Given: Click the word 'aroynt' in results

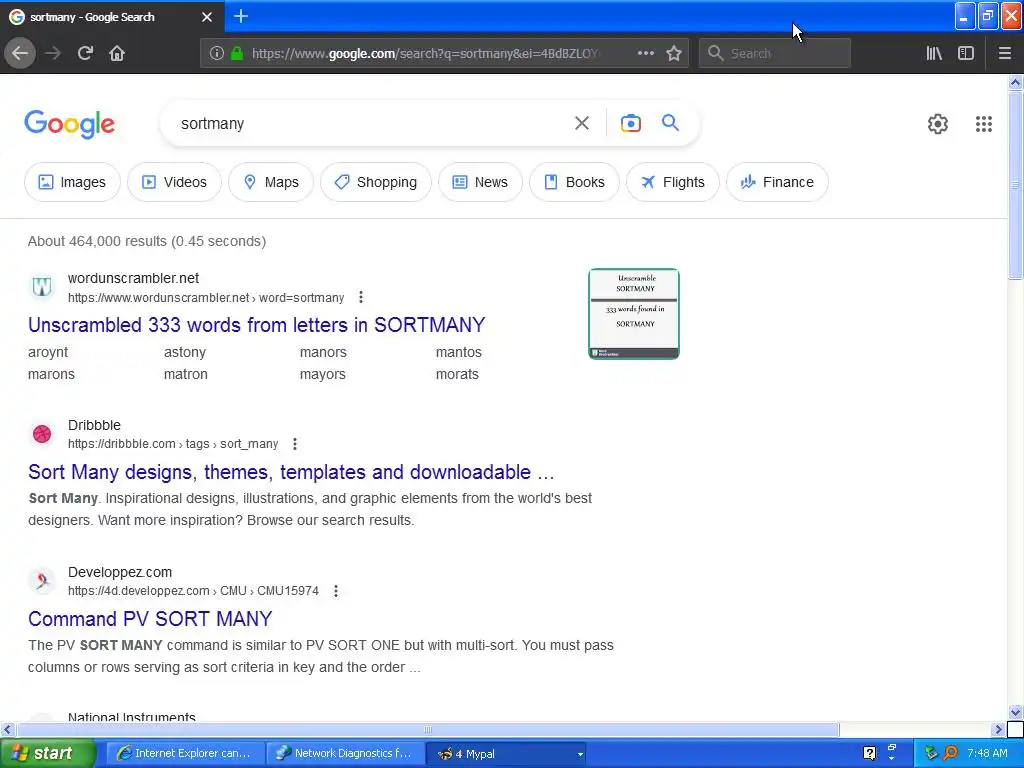Looking at the screenshot, I should [48, 352].
